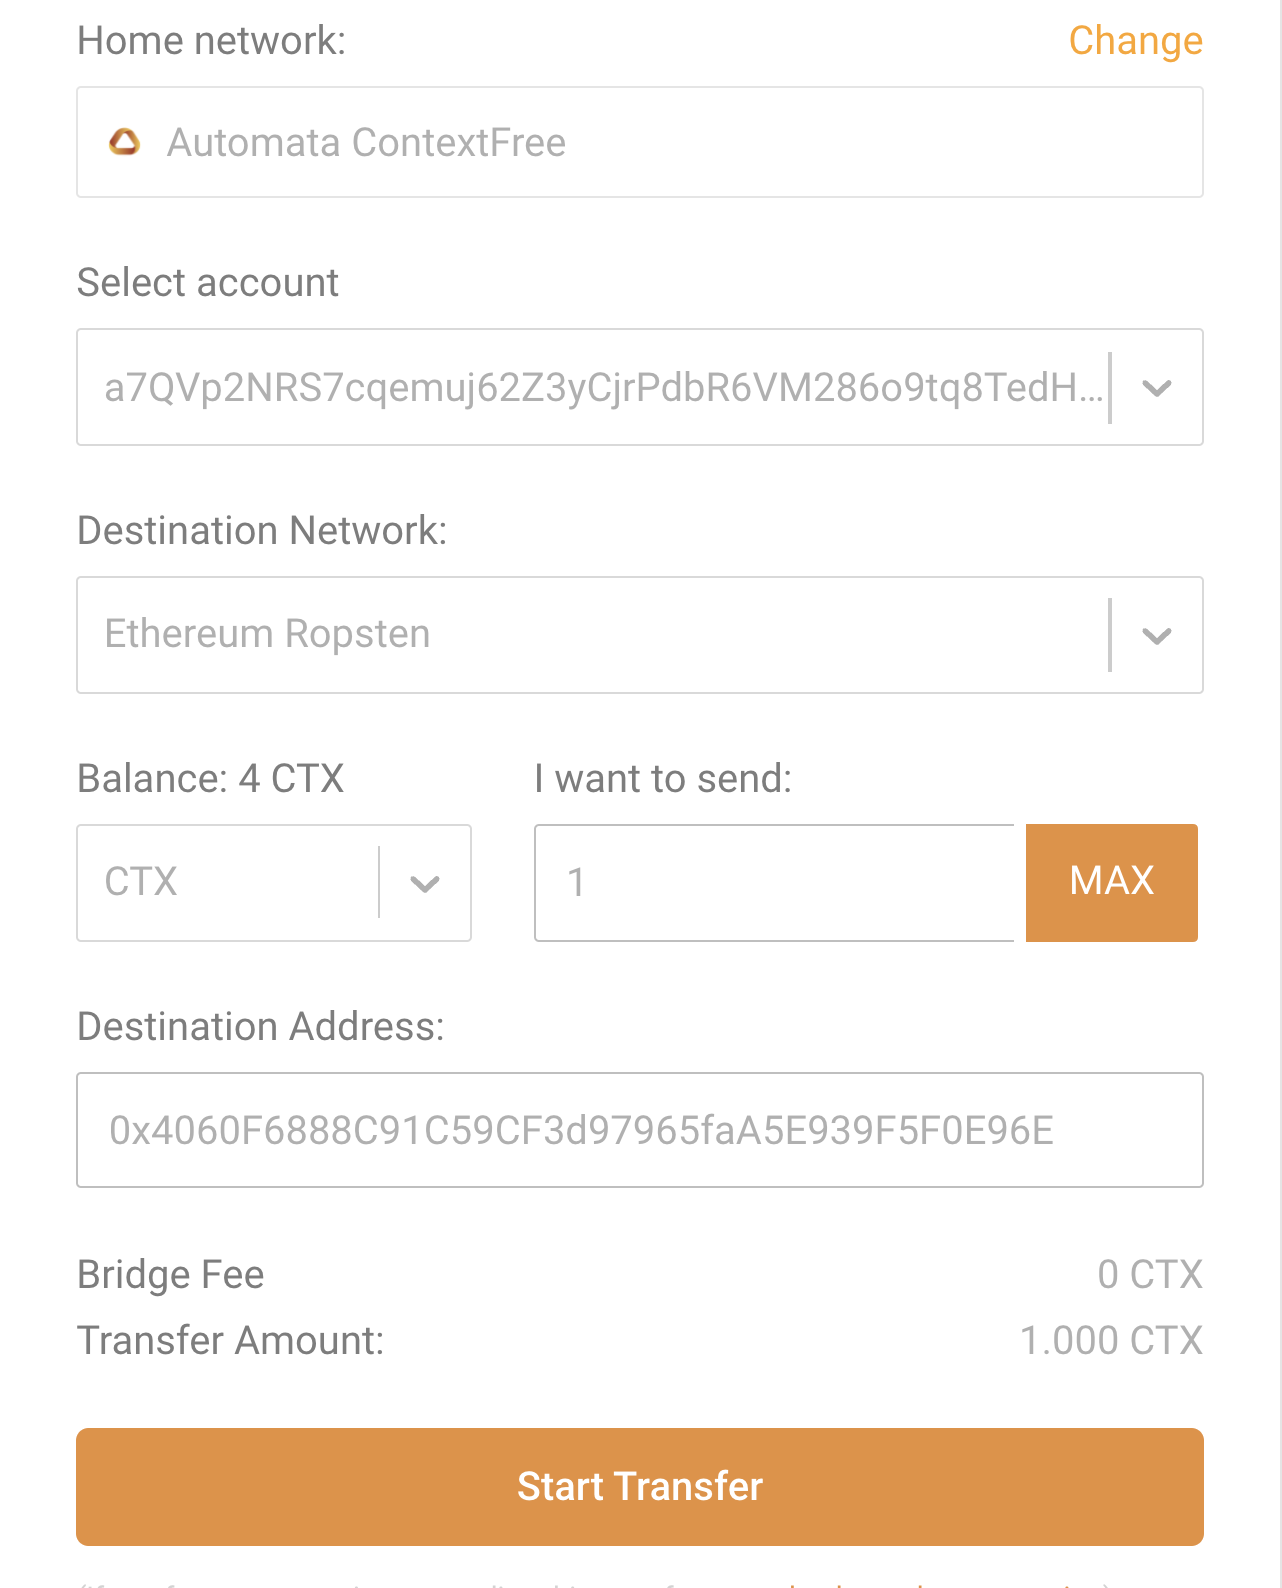Focus the I want to send amount field
1282x1588 pixels.
[775, 883]
